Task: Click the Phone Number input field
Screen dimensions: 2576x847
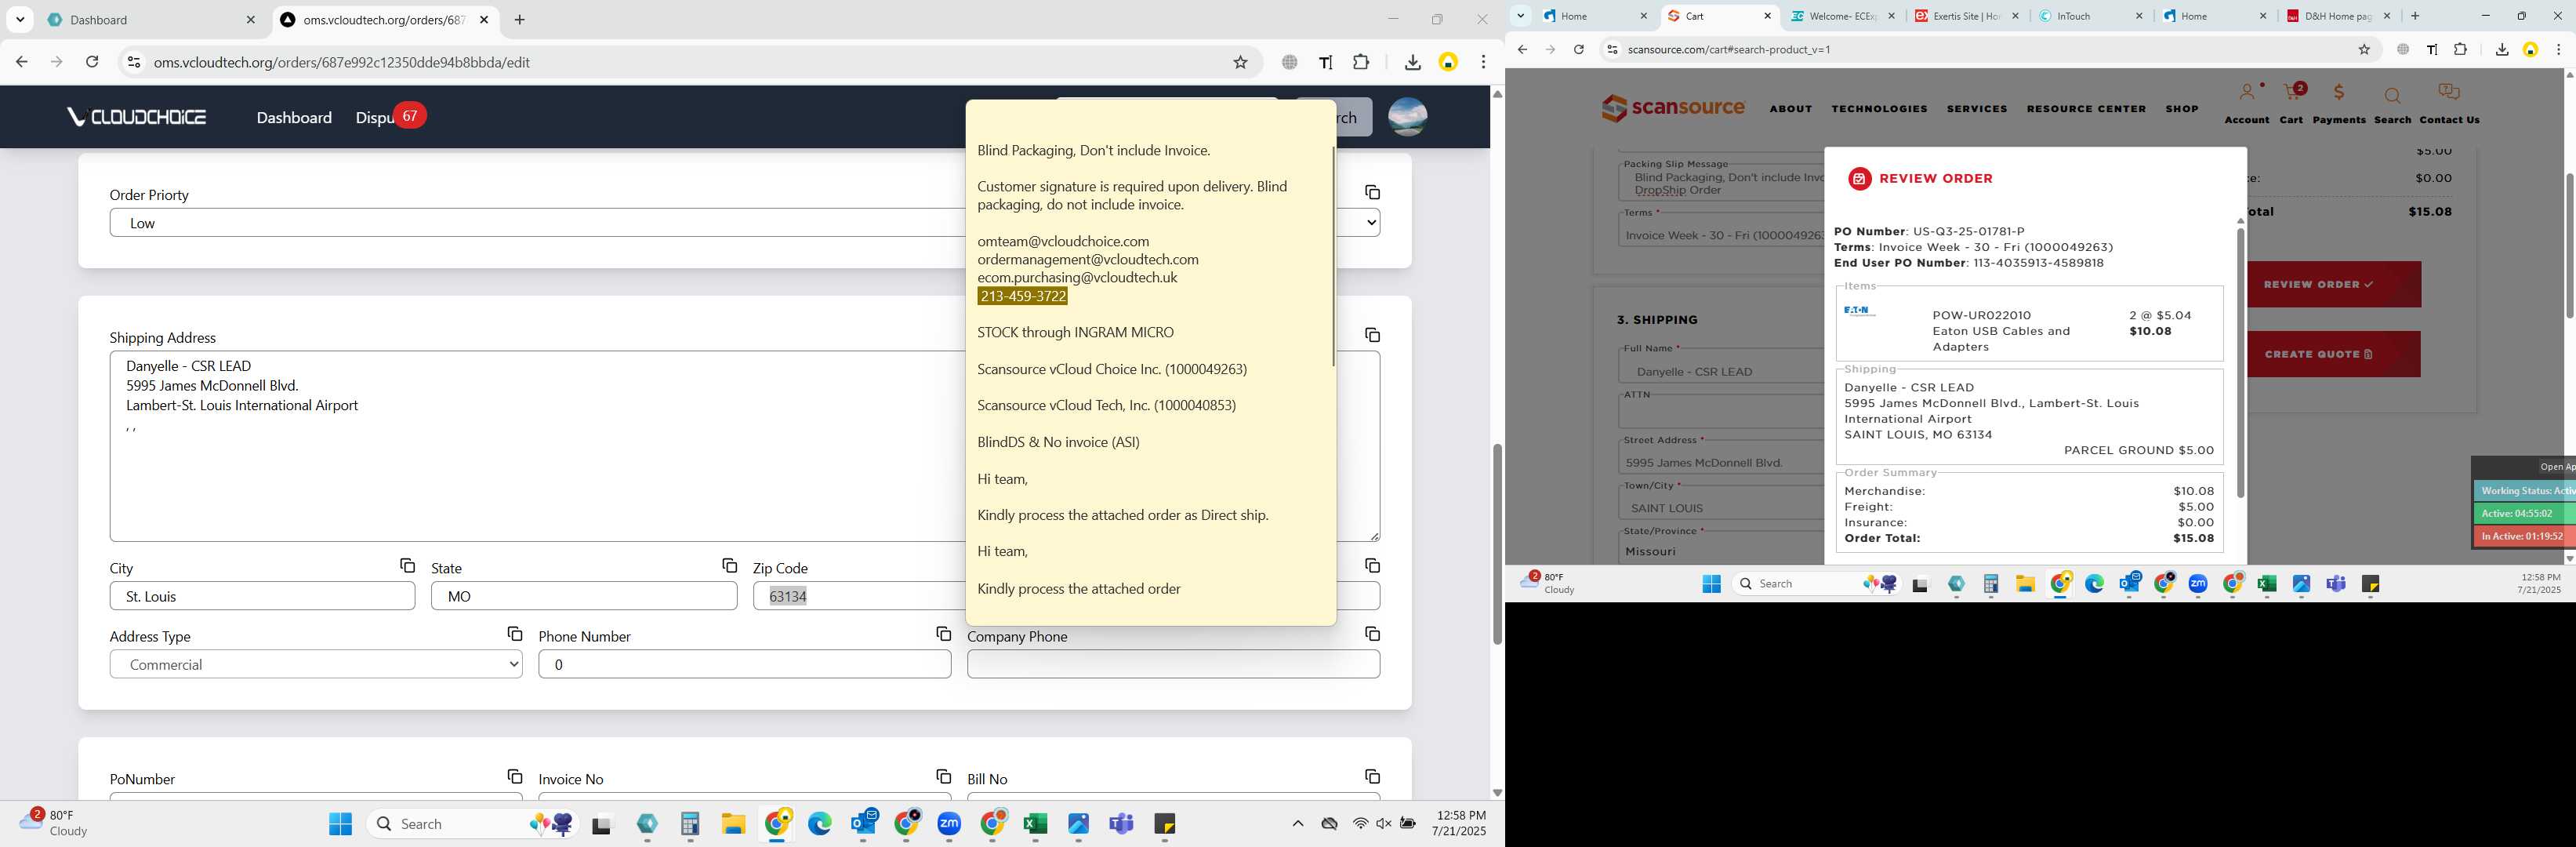Action: pyautogui.click(x=744, y=664)
